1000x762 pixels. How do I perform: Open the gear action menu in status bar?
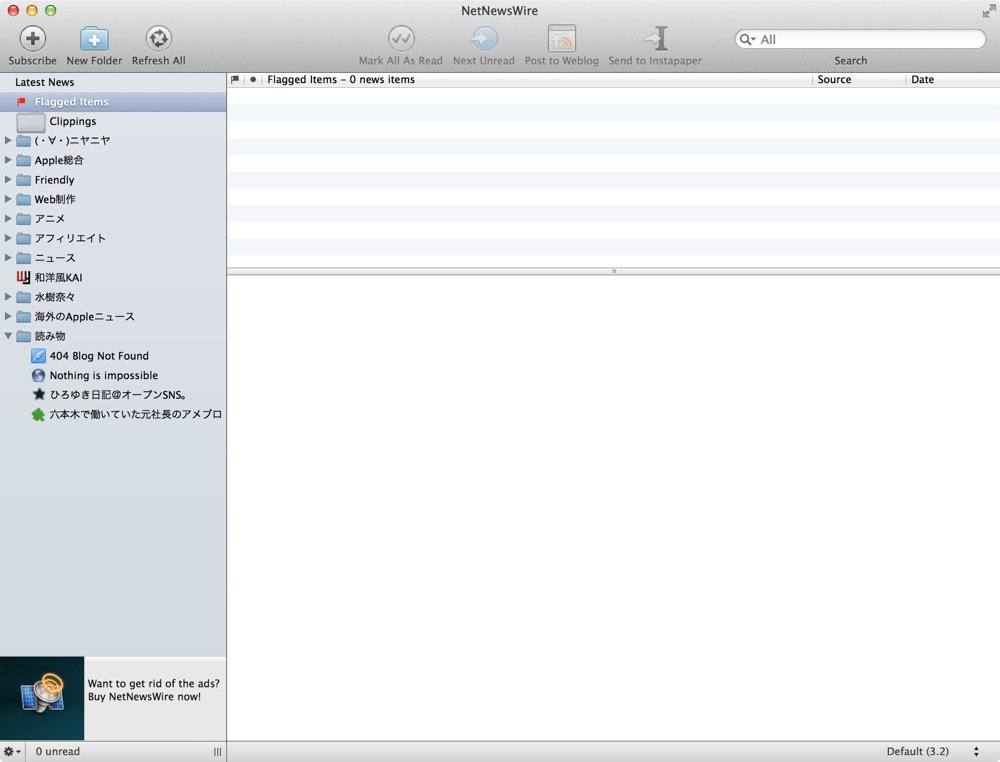point(12,751)
